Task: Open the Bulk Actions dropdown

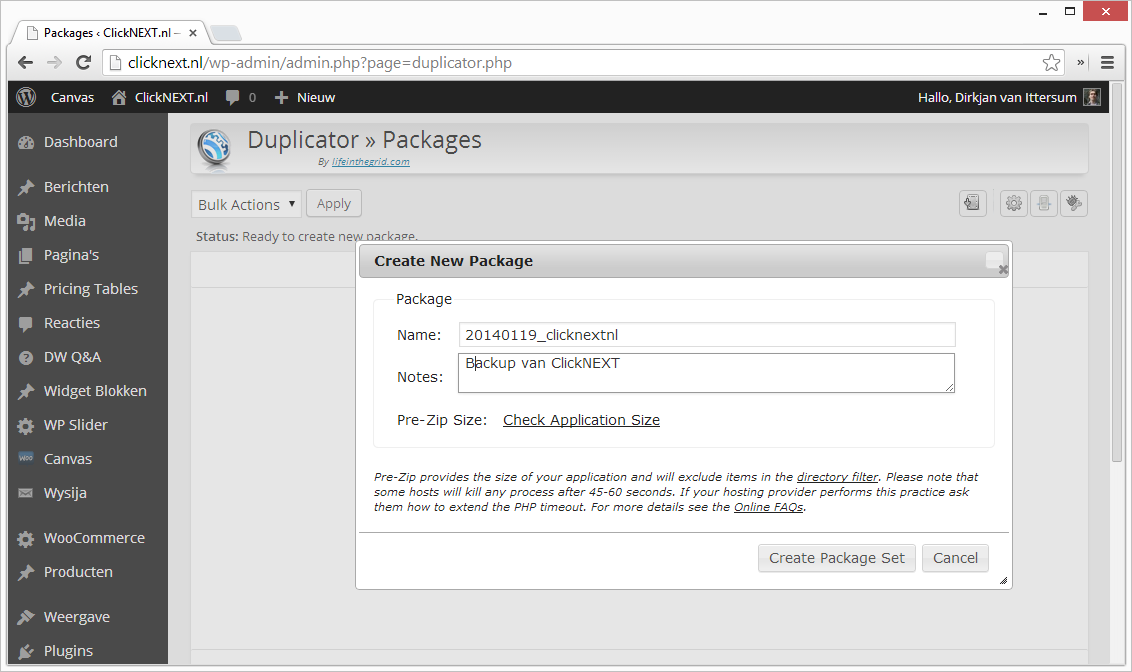Action: pyautogui.click(x=246, y=204)
